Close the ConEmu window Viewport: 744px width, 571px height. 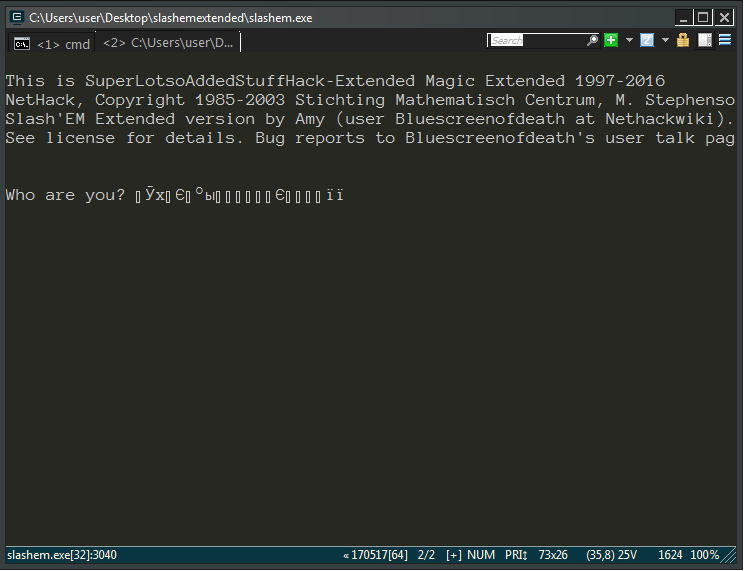[x=724, y=18]
